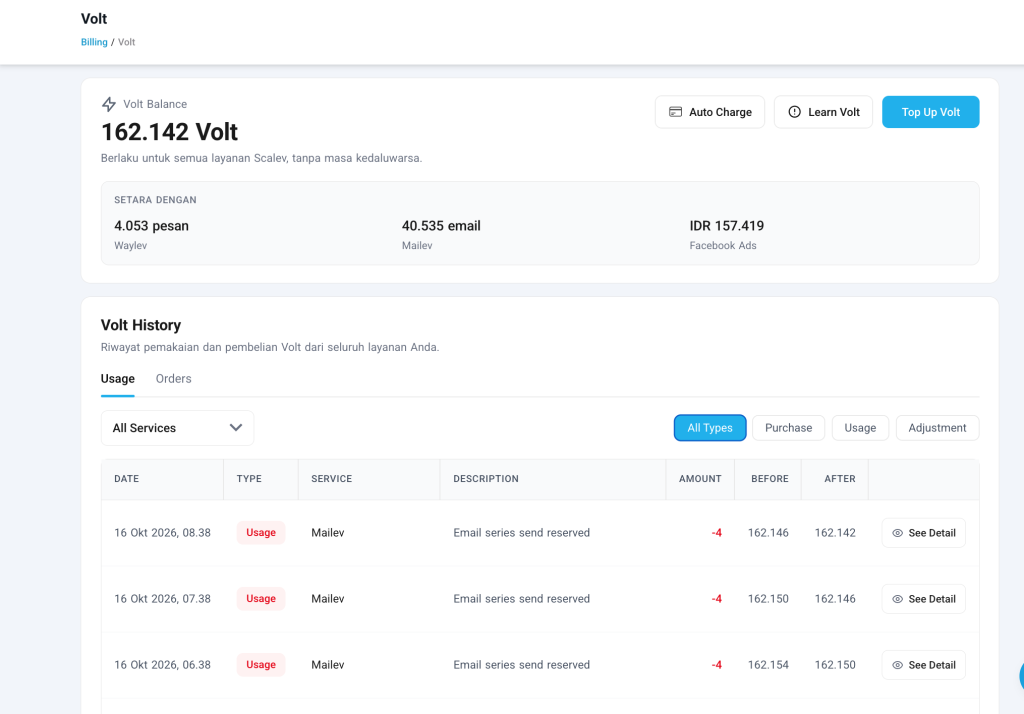Select the All Types filter

click(710, 428)
